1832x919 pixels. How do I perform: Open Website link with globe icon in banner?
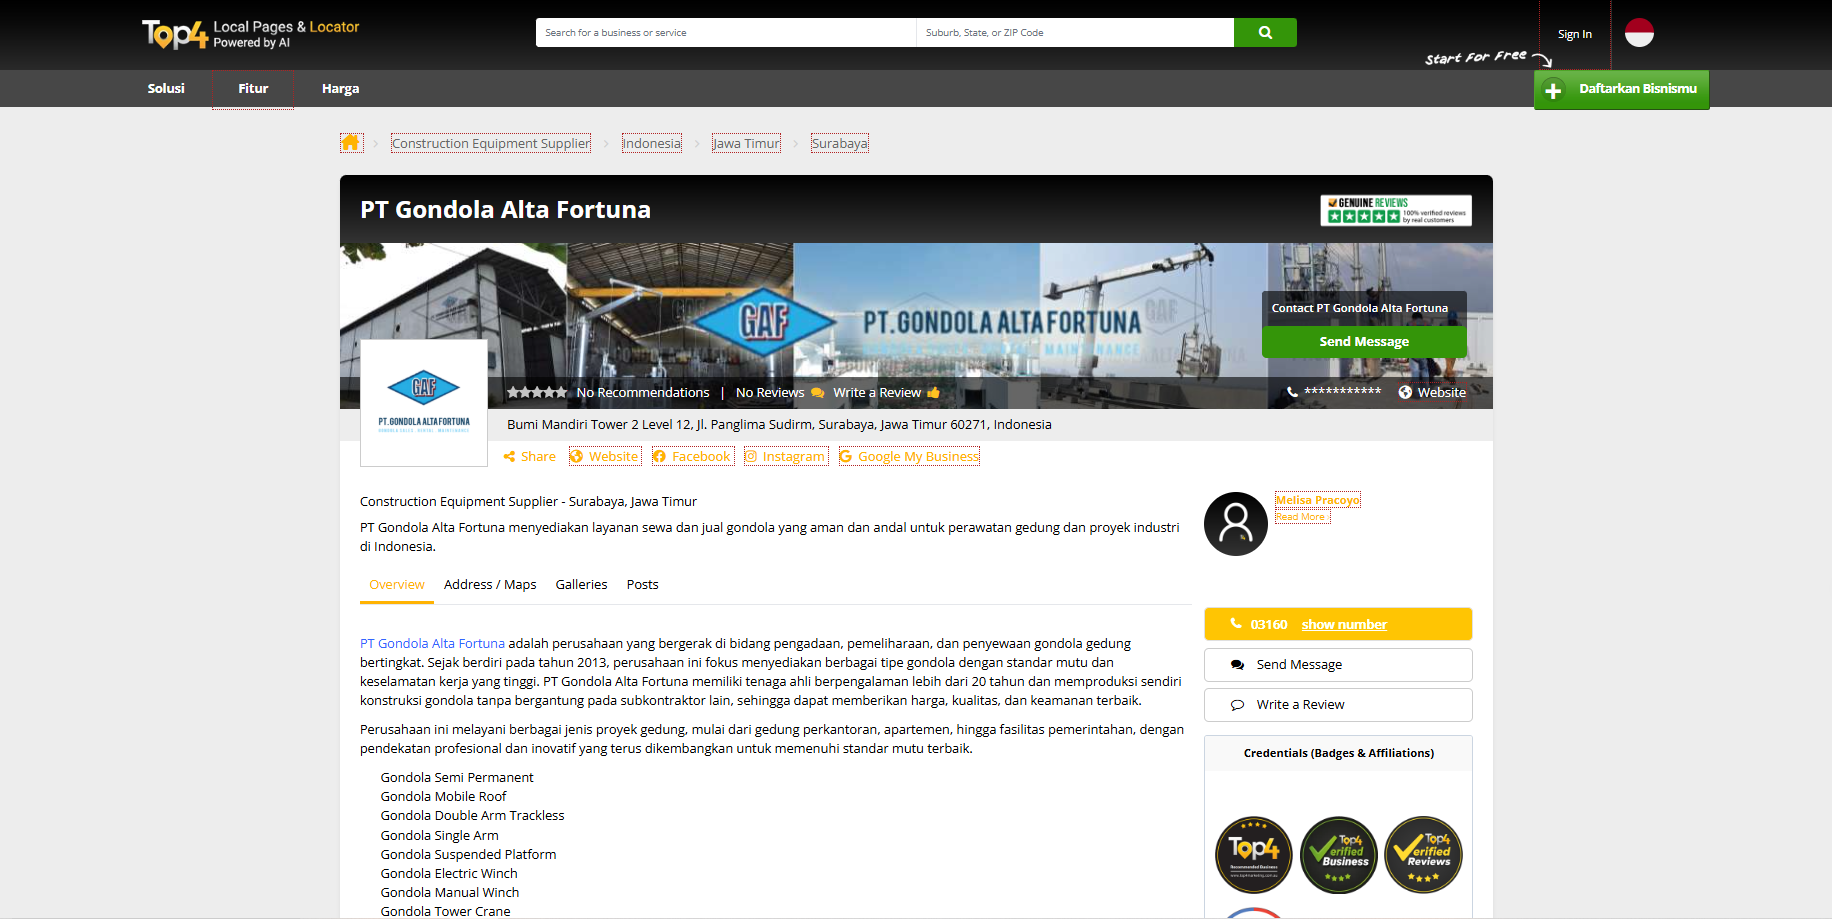click(1432, 392)
